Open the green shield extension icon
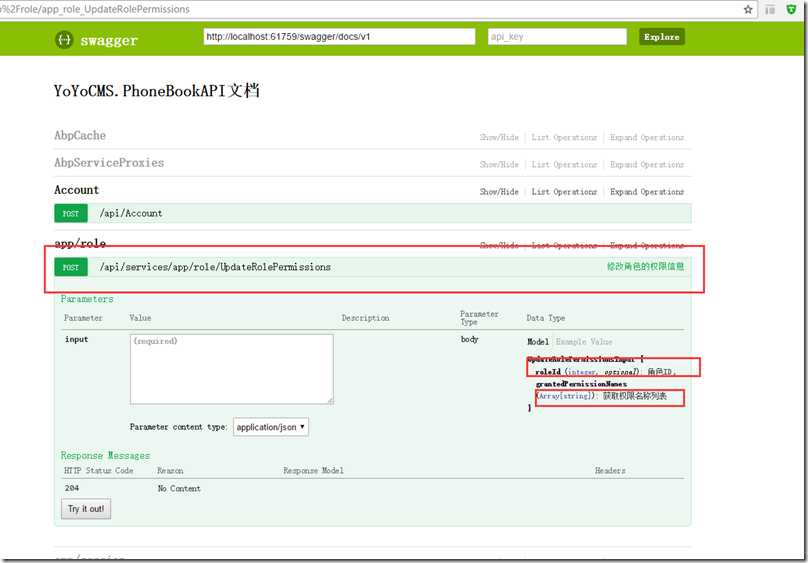 tap(791, 9)
